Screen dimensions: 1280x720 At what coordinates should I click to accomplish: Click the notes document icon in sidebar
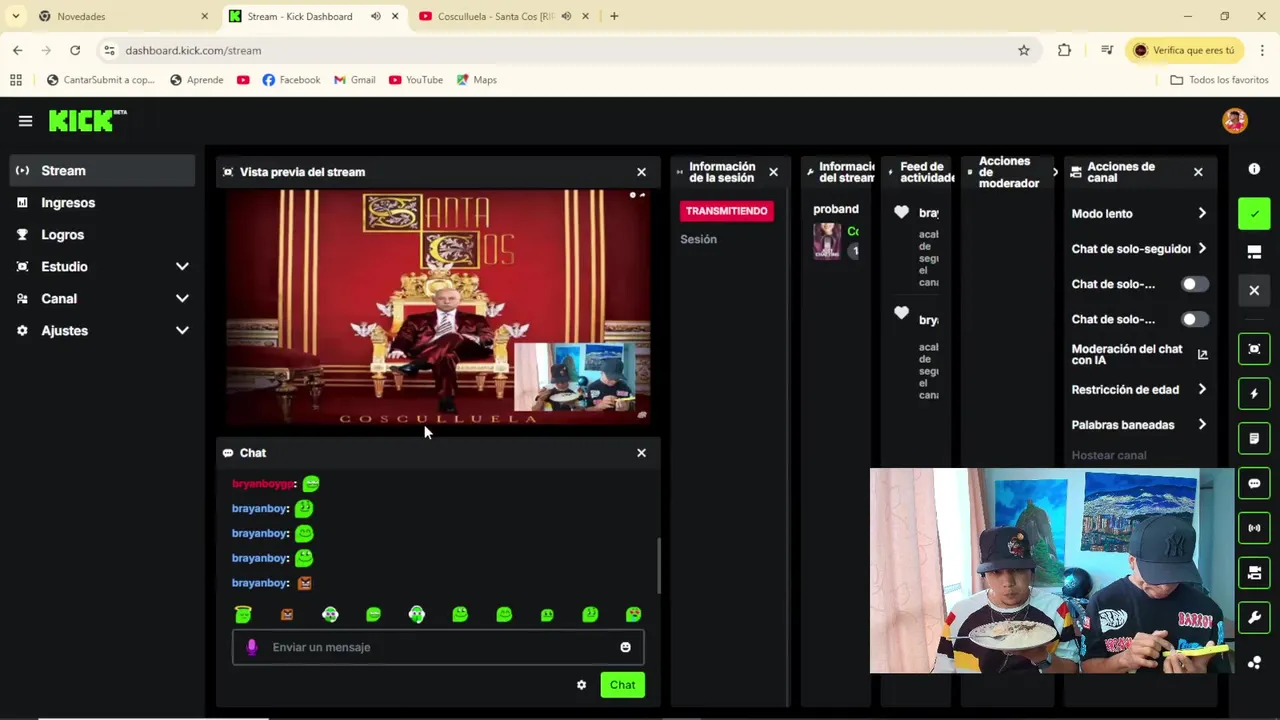pyautogui.click(x=1254, y=438)
